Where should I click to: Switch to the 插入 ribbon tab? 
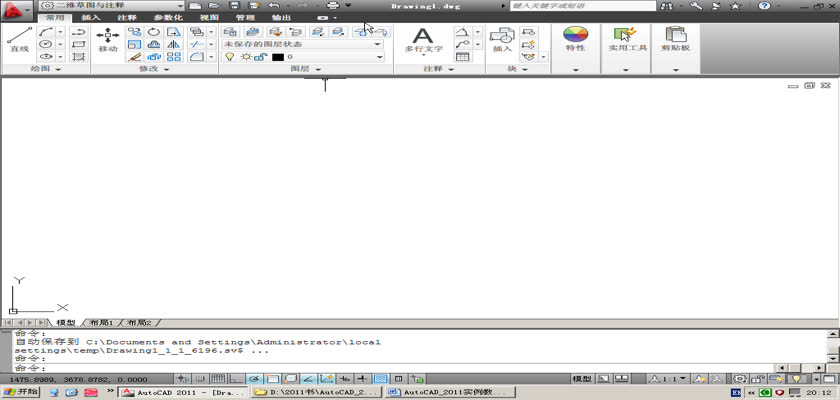(90, 18)
